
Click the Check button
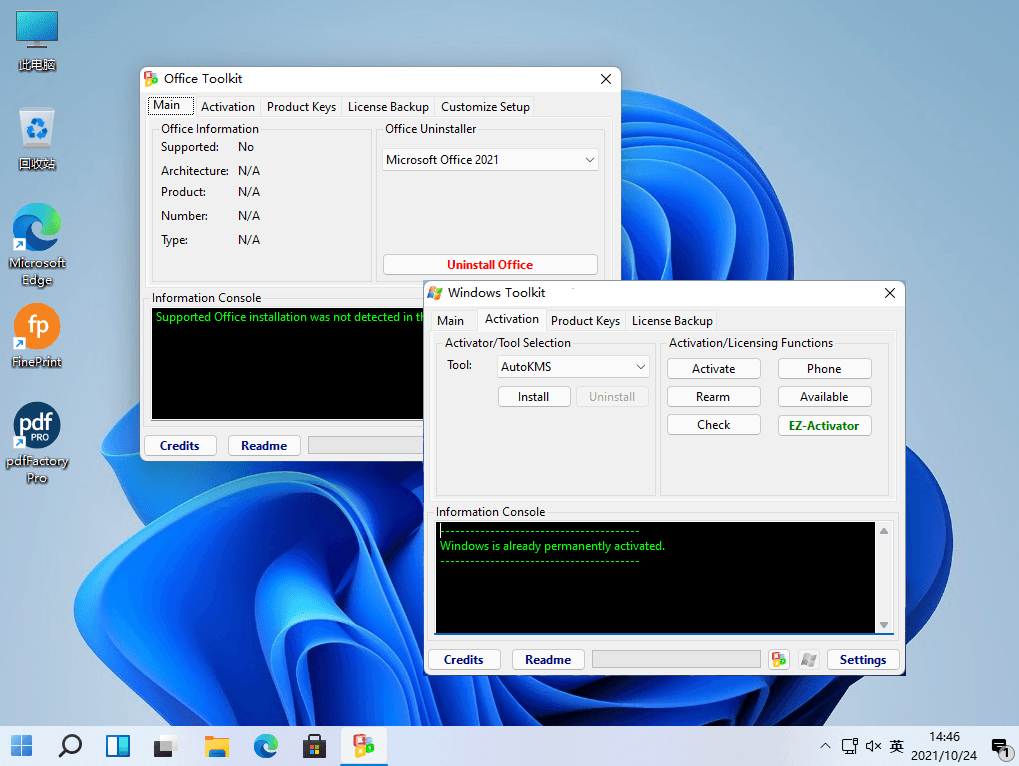[x=714, y=425]
